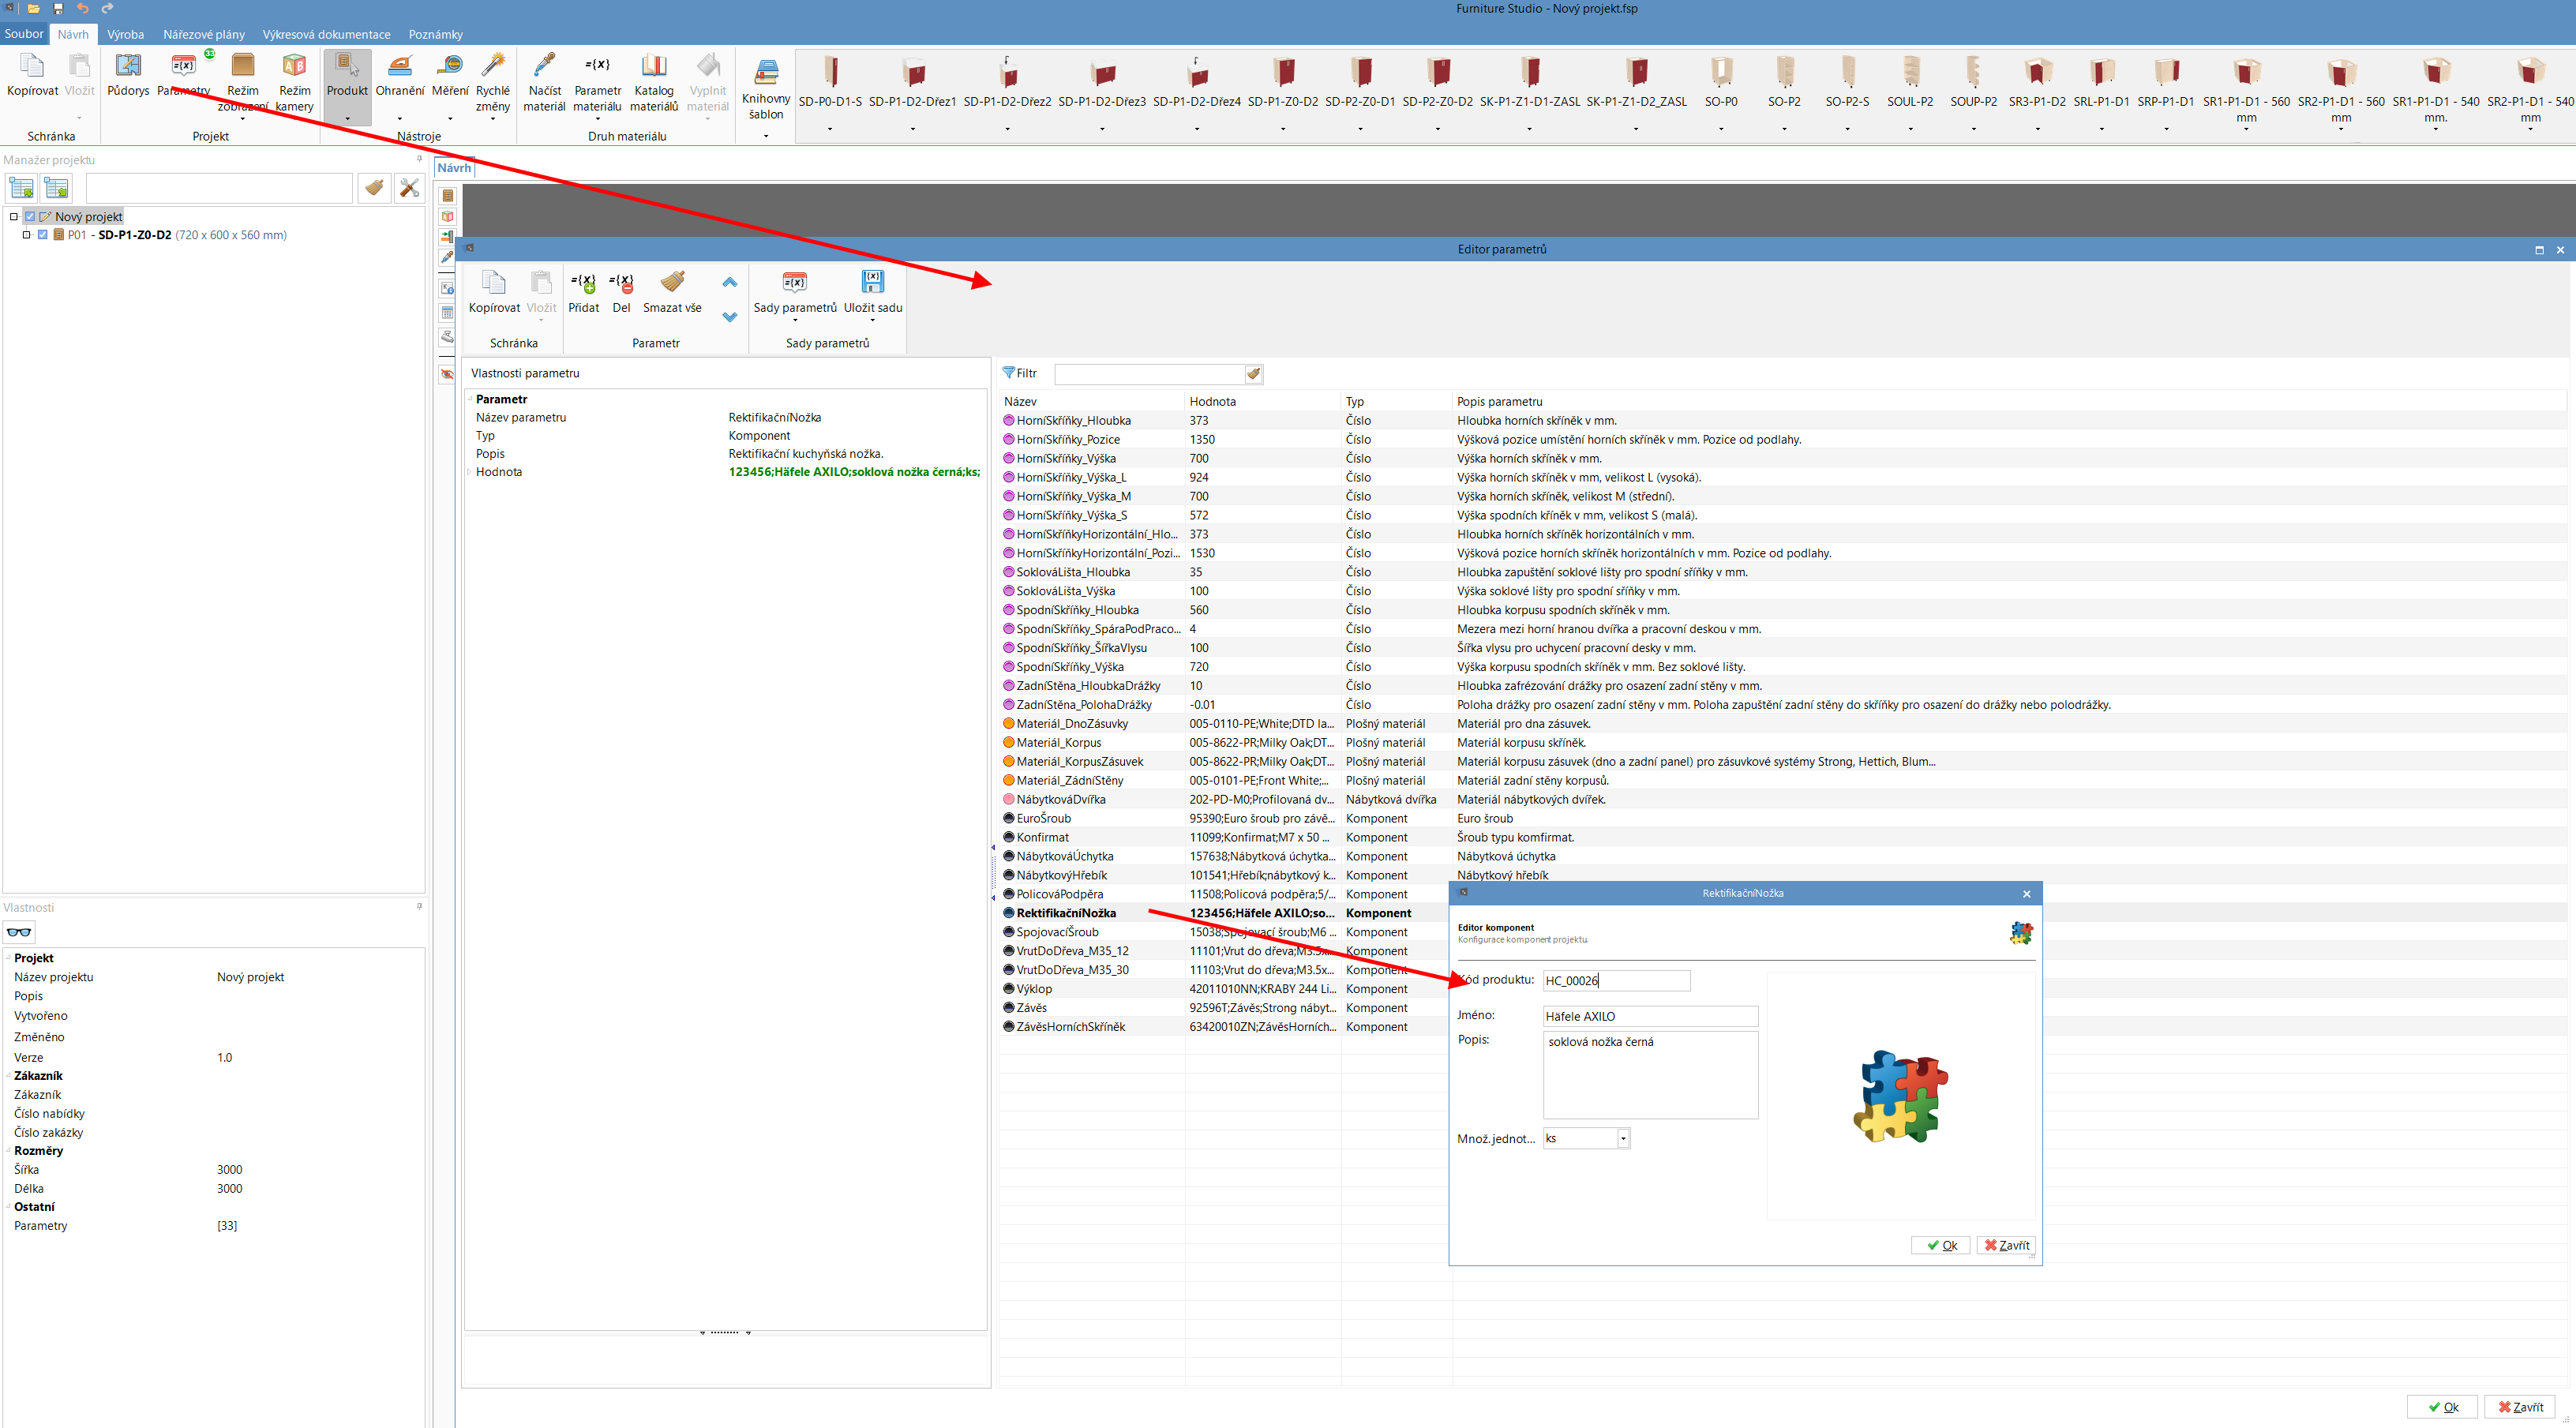Clear all parameters with Smazat vše
Image resolution: width=2576 pixels, height=1428 pixels.
point(672,292)
